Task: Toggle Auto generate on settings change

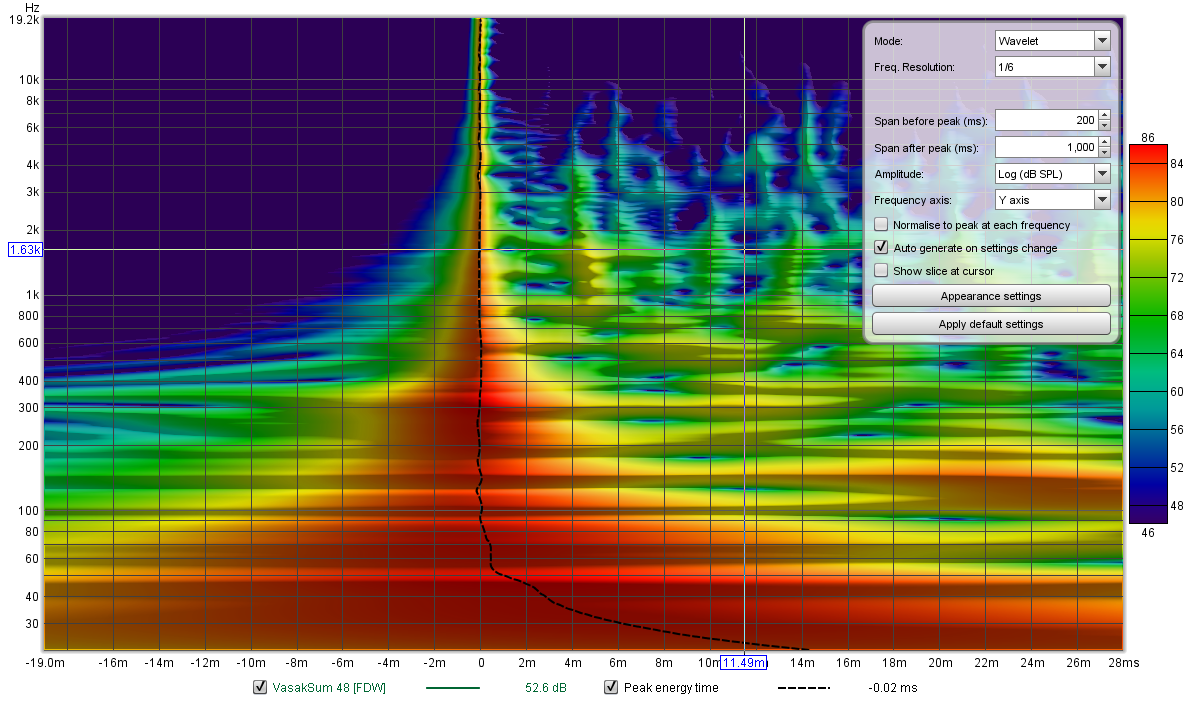Action: [881, 247]
